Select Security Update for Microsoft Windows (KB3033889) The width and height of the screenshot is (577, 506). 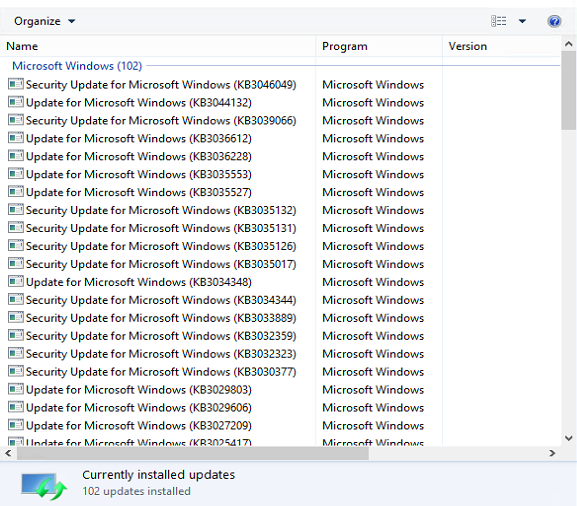click(x=161, y=318)
